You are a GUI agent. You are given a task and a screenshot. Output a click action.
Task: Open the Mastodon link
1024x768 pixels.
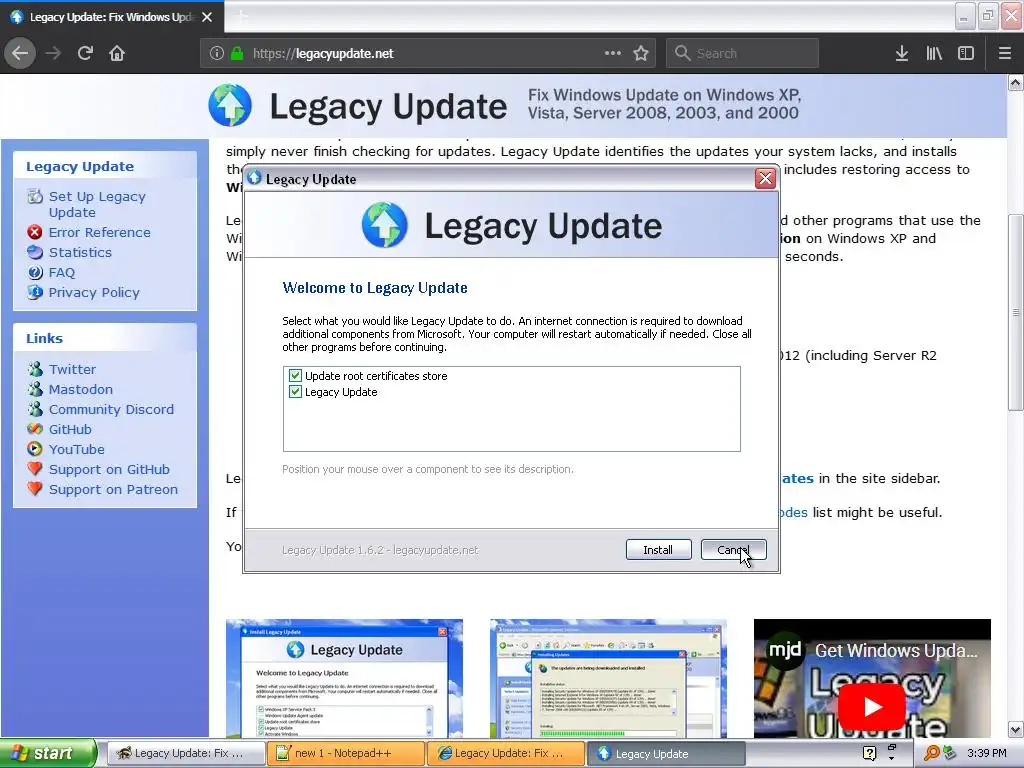point(81,389)
